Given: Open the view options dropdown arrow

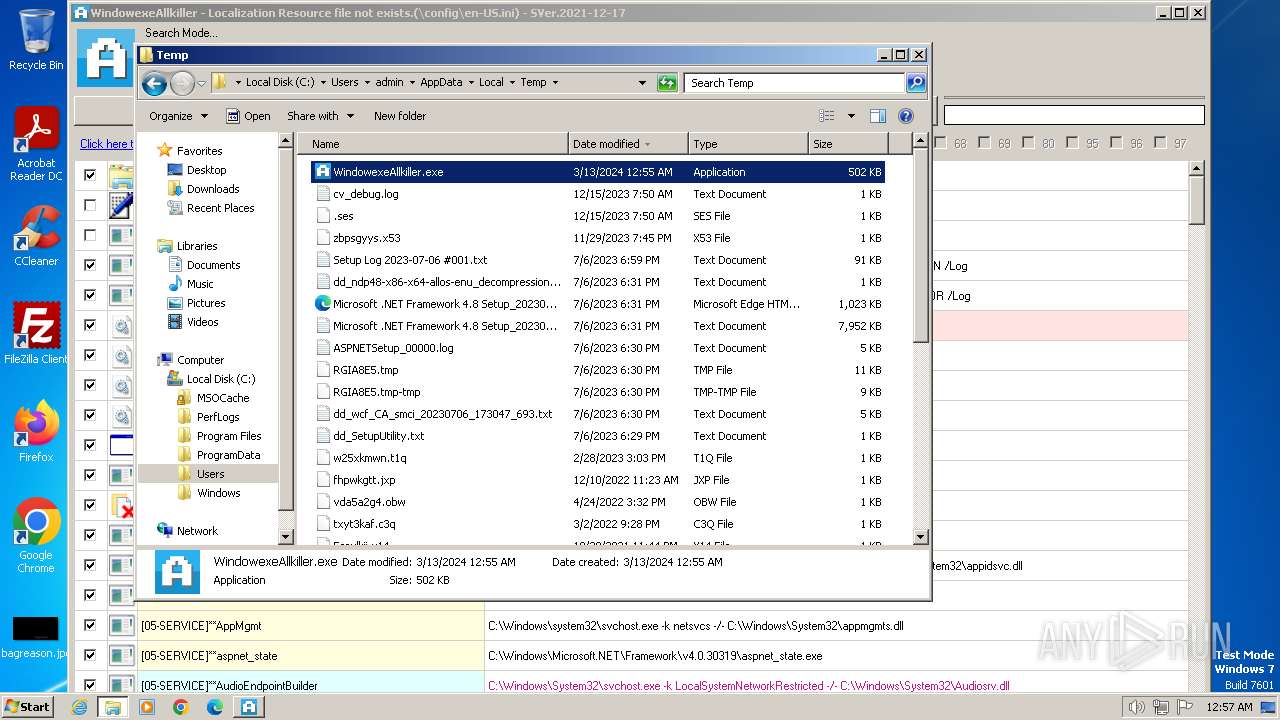Looking at the screenshot, I should pos(851,116).
